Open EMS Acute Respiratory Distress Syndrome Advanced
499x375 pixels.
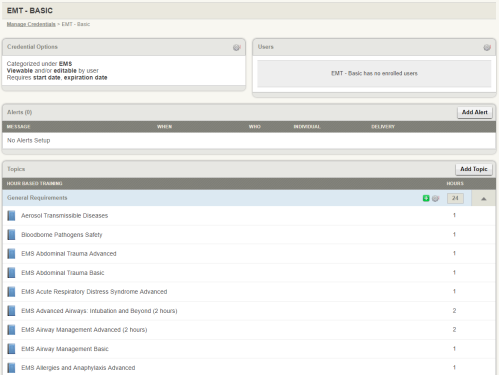[94, 292]
